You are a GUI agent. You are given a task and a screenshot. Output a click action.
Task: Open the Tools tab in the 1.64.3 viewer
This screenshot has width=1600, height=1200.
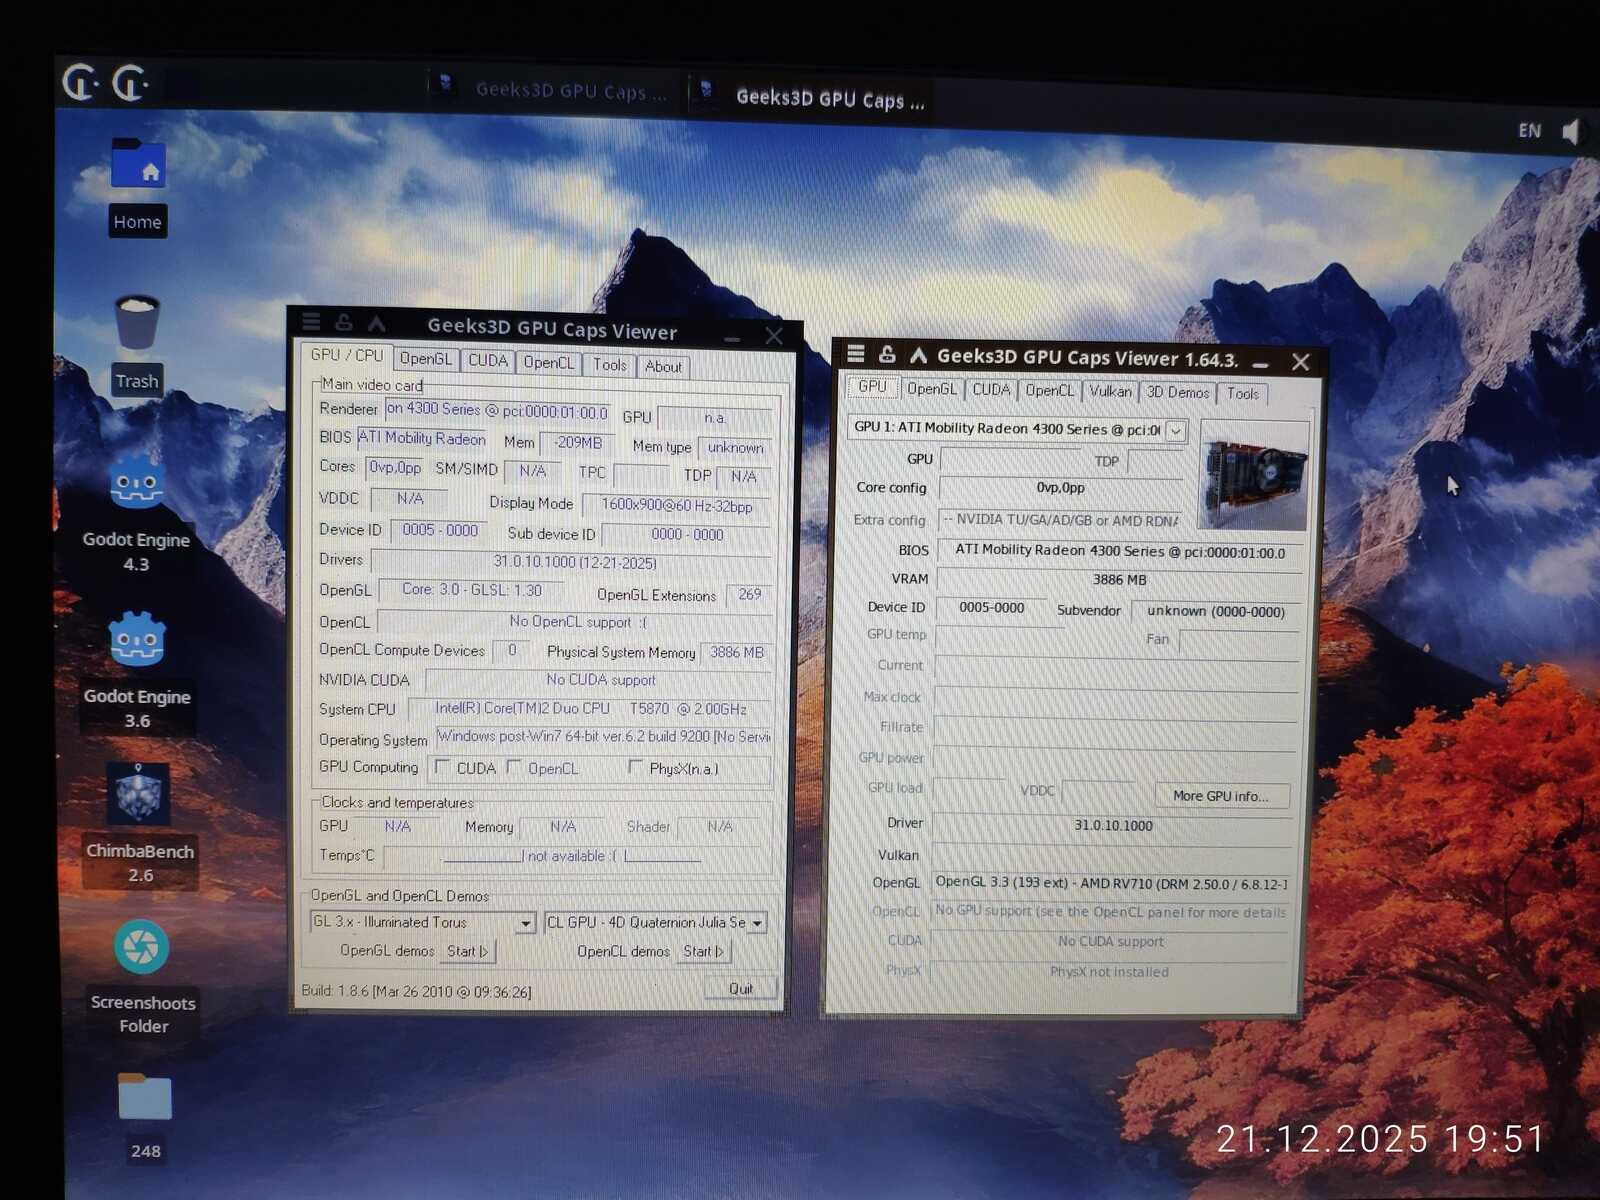pos(1243,393)
